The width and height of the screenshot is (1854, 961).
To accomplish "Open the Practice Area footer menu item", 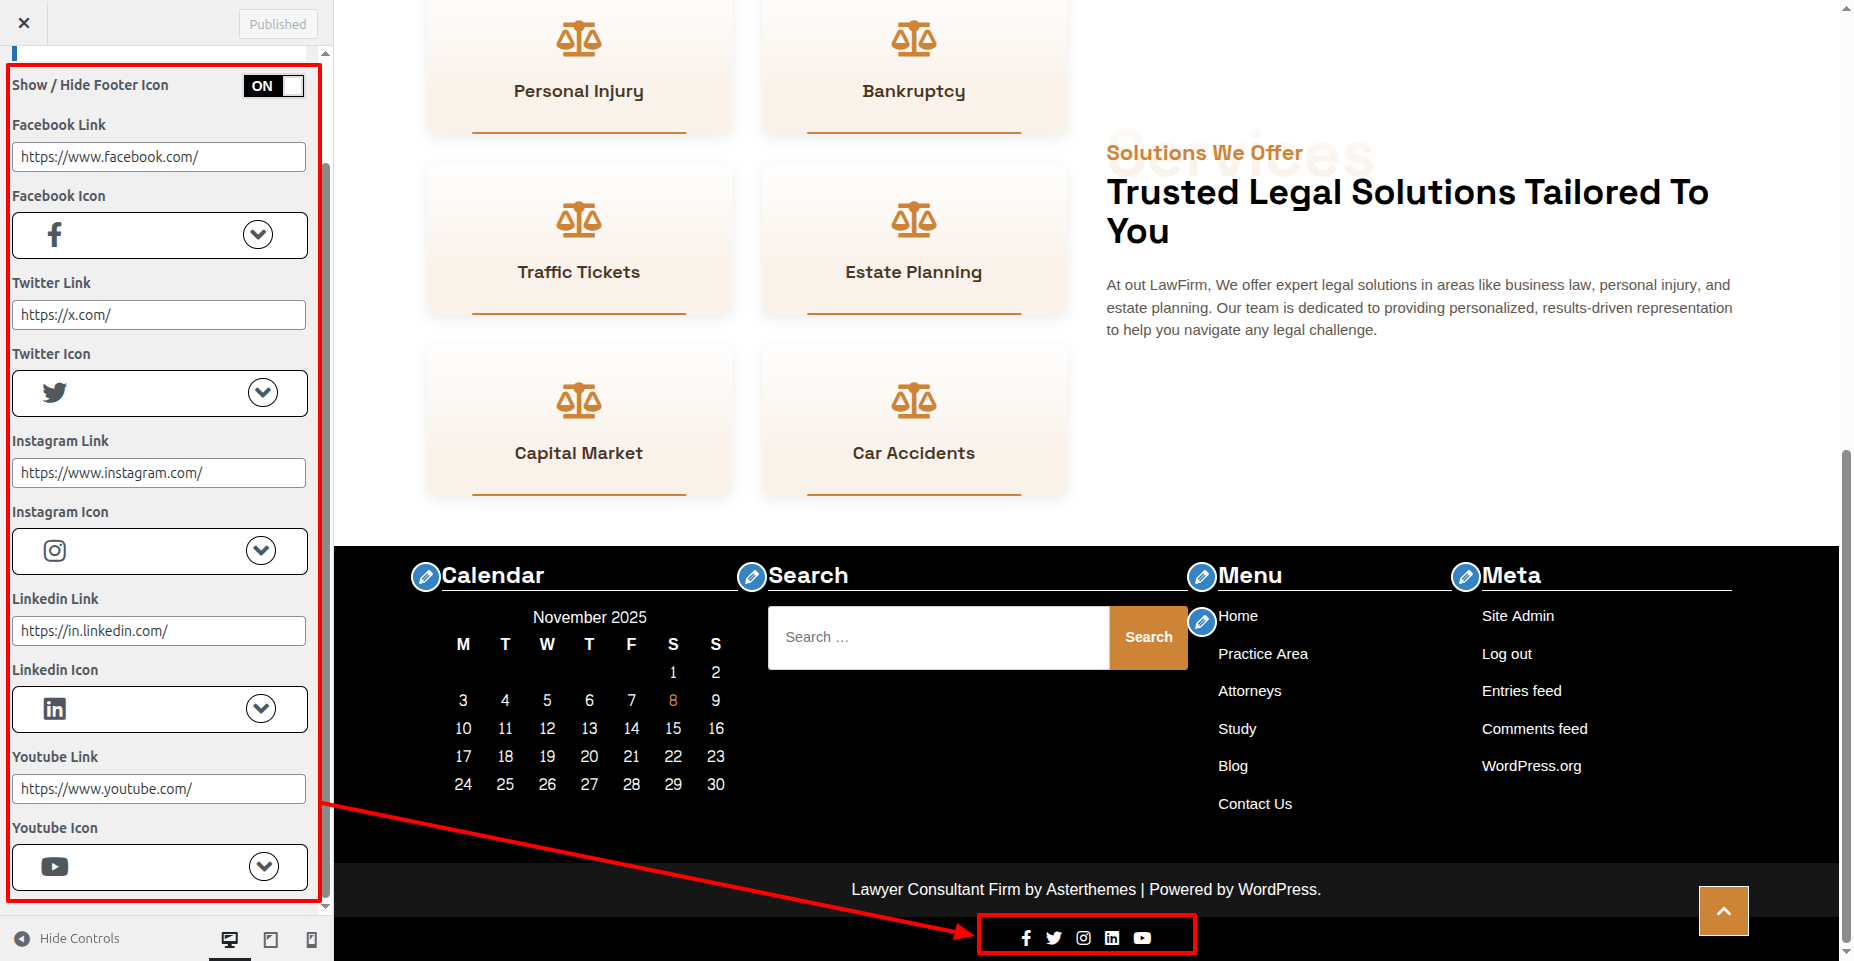I will tap(1262, 654).
